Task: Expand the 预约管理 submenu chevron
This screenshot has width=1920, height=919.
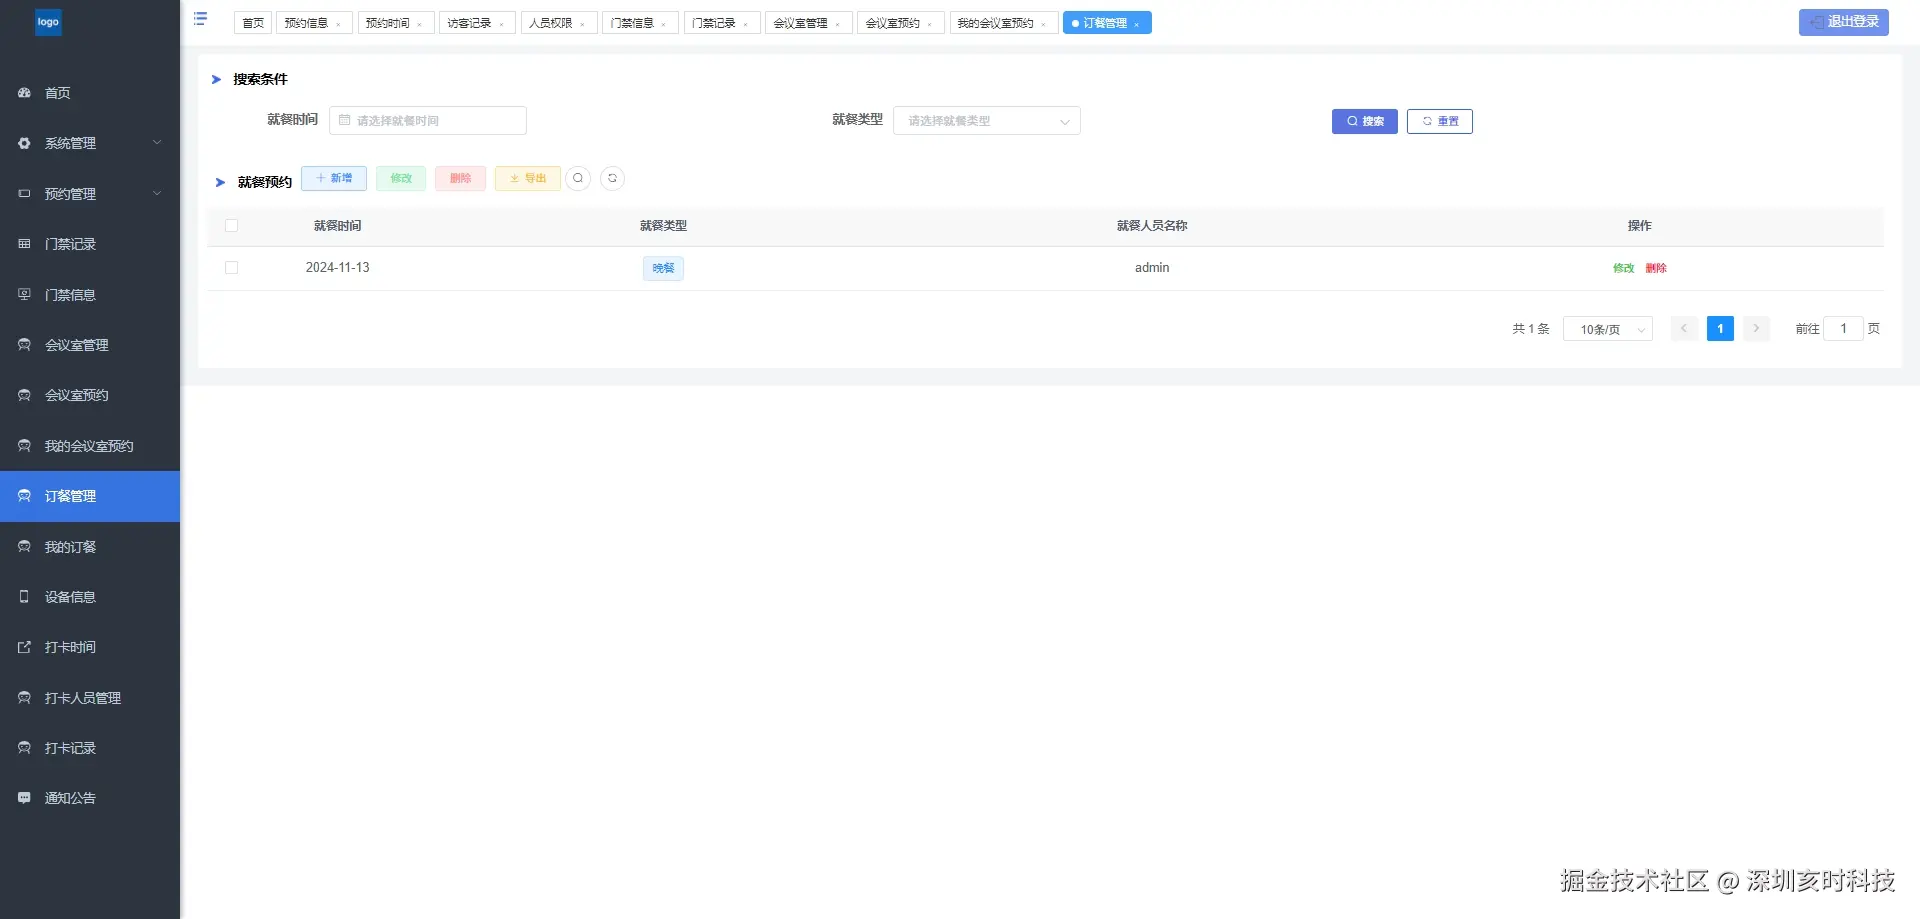Action: pos(157,194)
